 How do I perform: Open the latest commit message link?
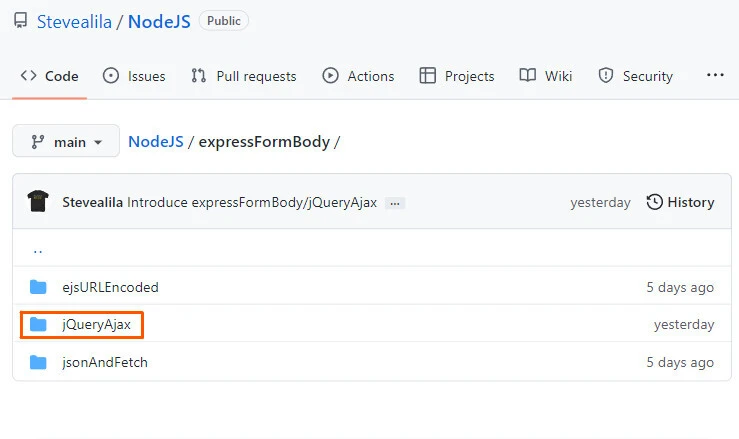pos(252,203)
